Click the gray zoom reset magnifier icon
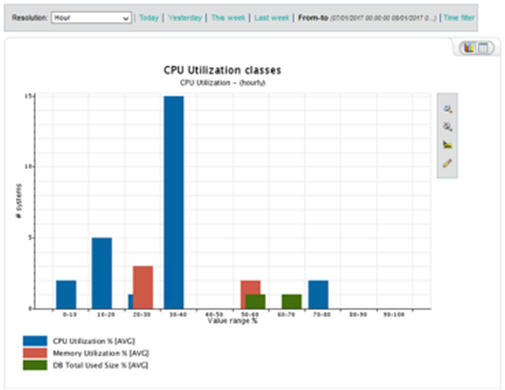The image size is (505, 390). (x=447, y=127)
